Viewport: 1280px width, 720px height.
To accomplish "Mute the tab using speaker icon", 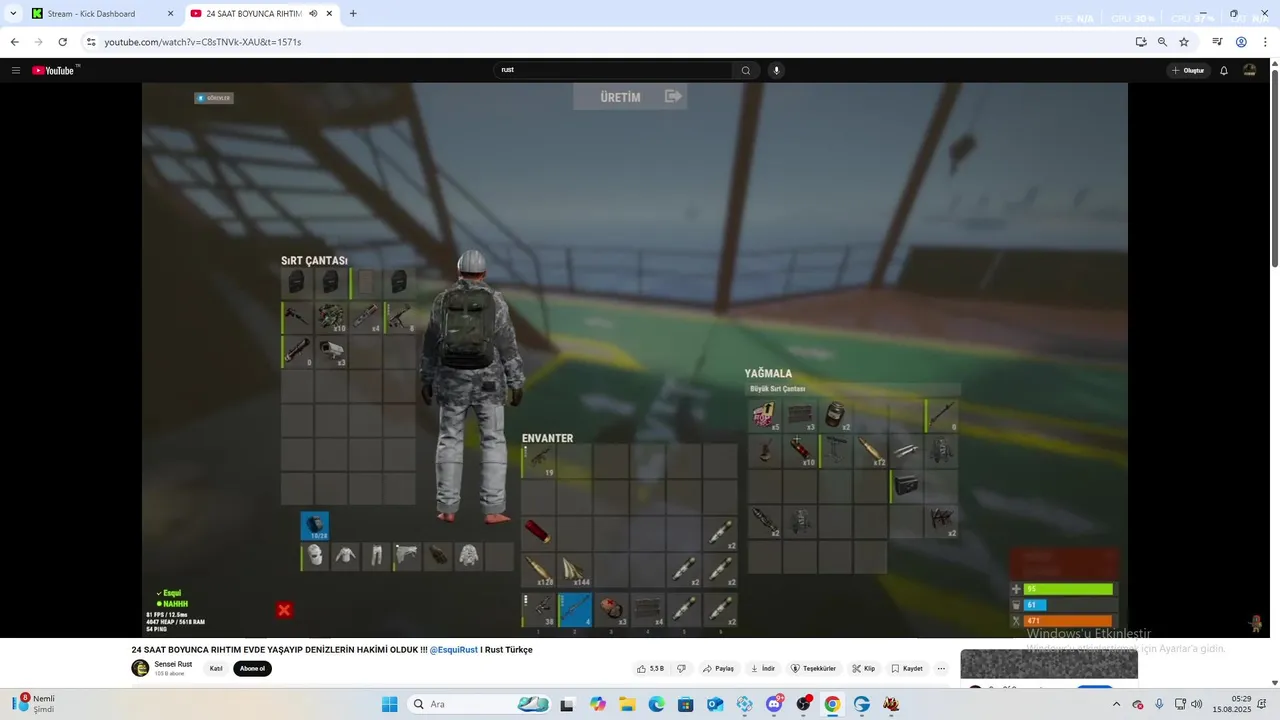I will pyautogui.click(x=313, y=14).
